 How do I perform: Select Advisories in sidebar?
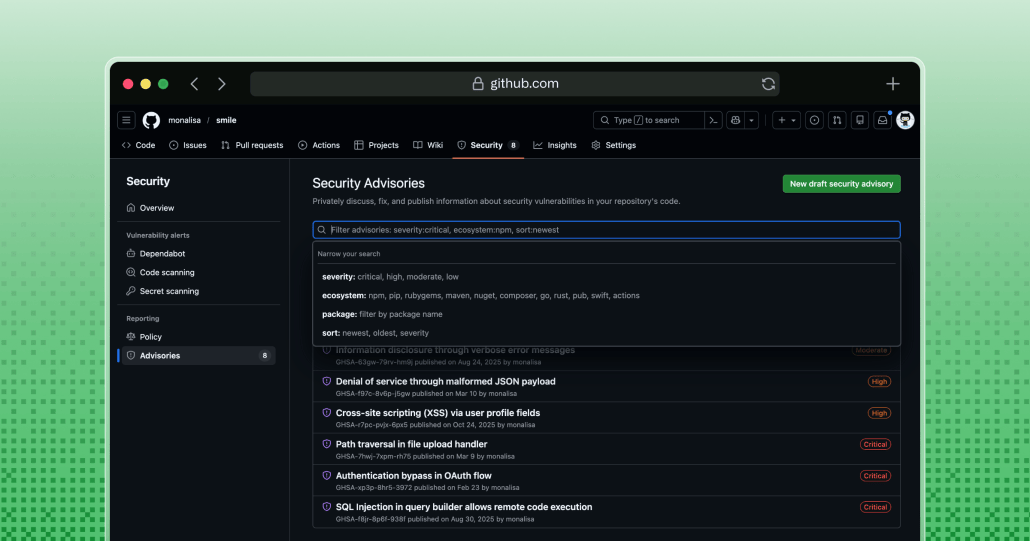click(x=198, y=355)
